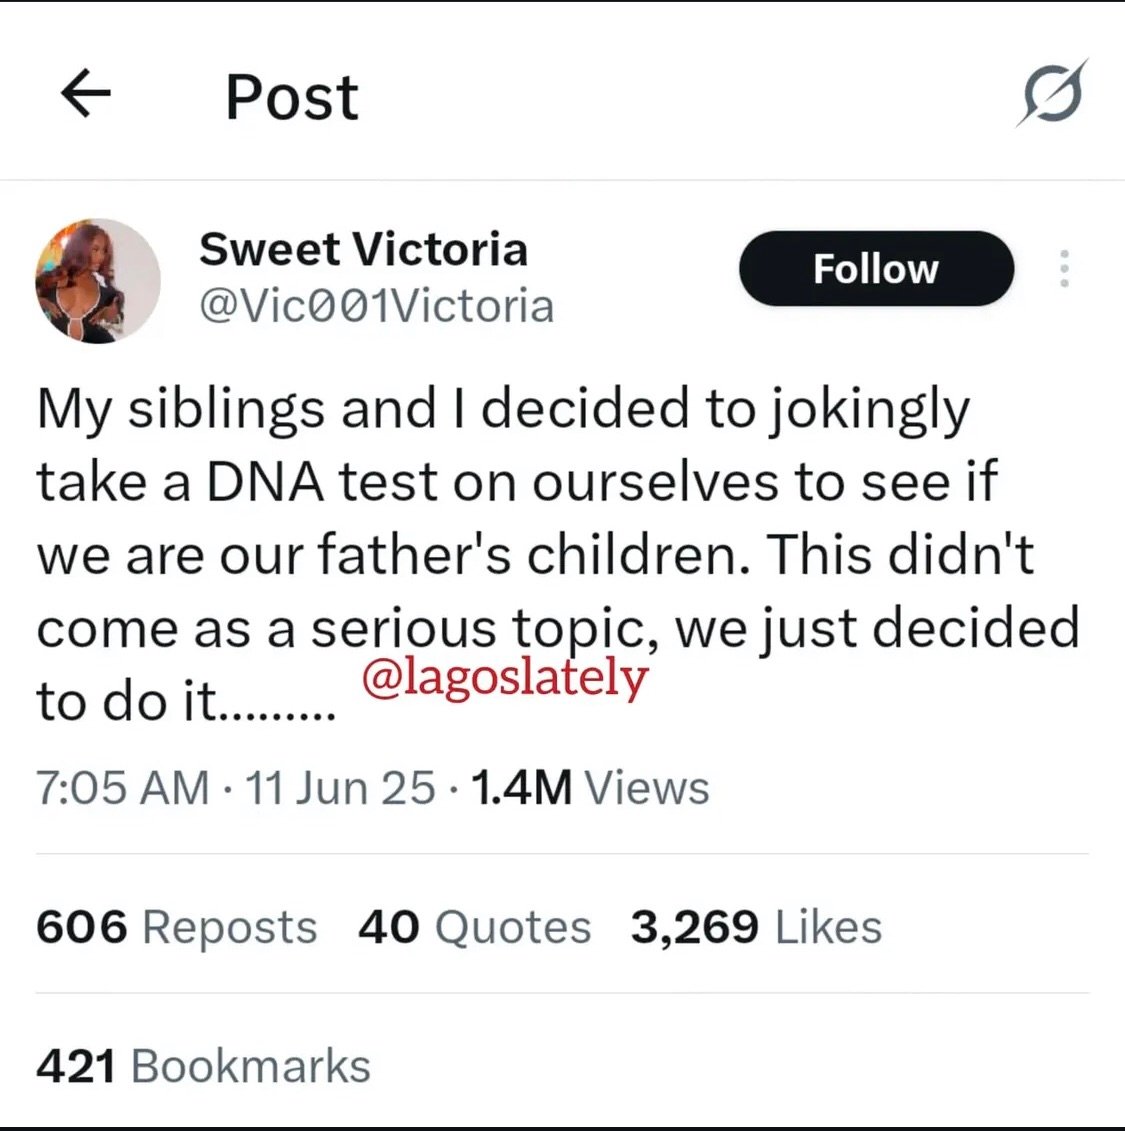Open Sweet Victoria's profile picture

tap(98, 281)
